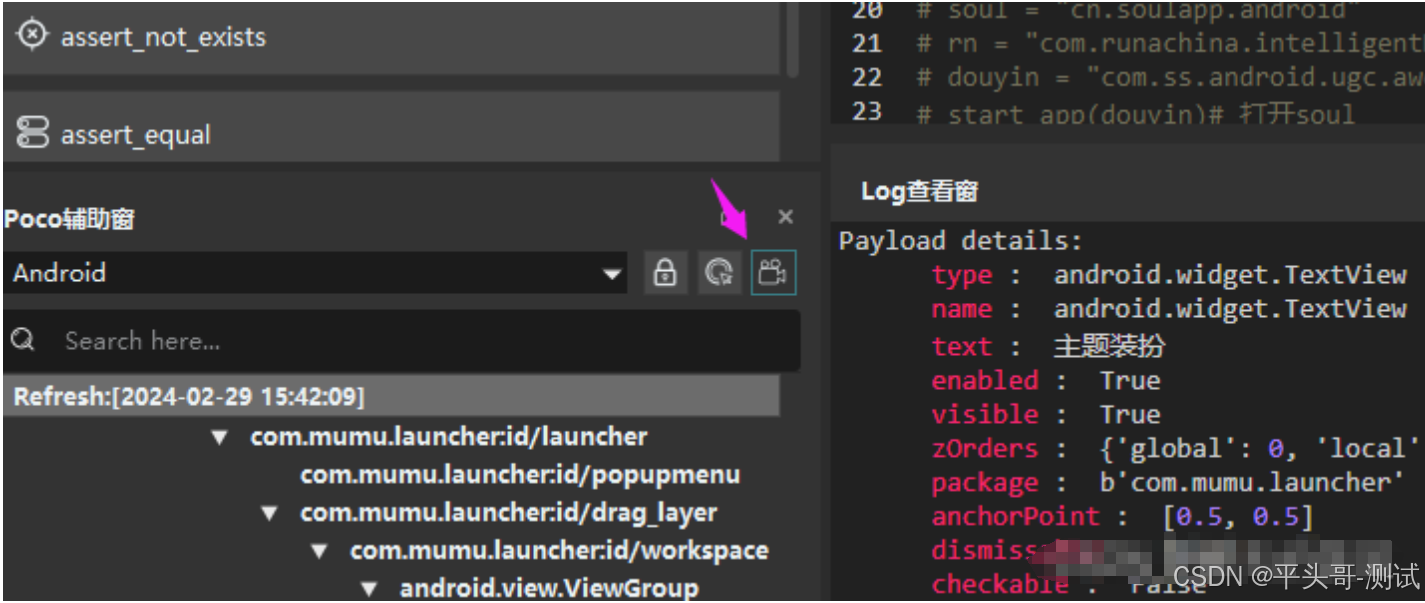Close the Poco辅助窗 panel

click(786, 217)
